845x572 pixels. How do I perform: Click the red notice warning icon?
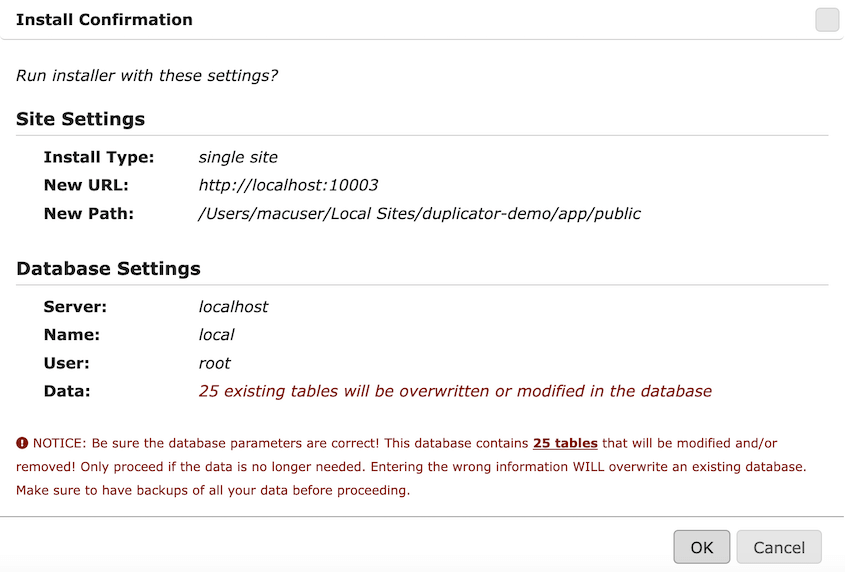(x=22, y=443)
